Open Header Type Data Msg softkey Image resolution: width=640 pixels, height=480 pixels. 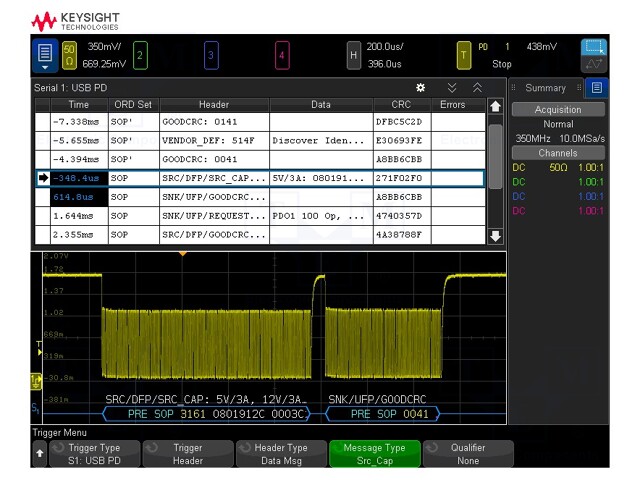[x=281, y=454]
